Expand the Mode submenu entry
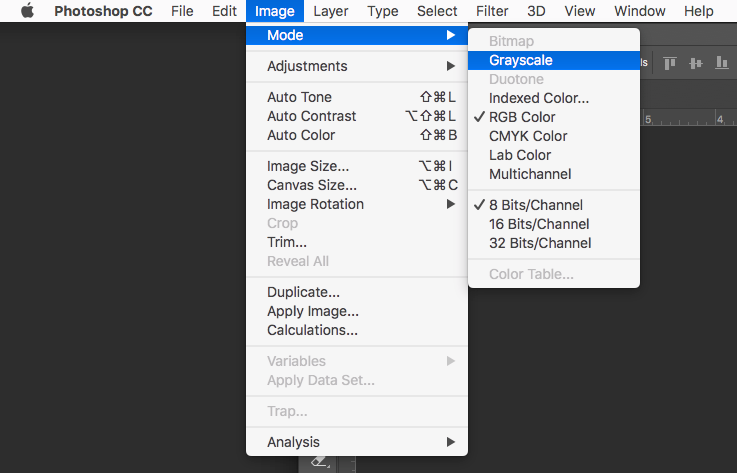 [357, 35]
